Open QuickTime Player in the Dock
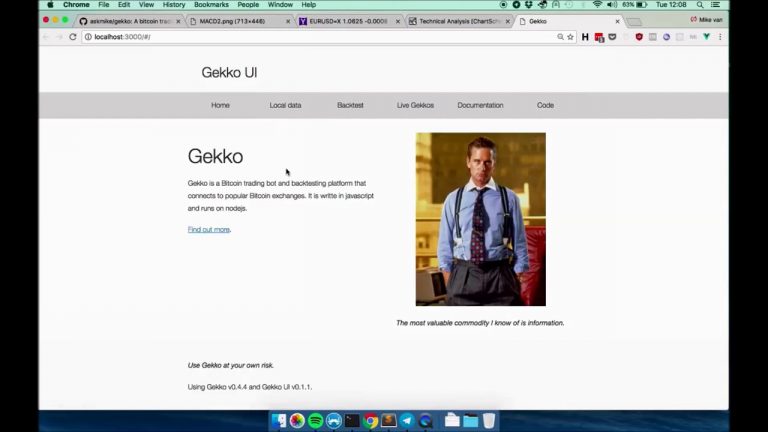Screen dimensions: 768x432 click(426, 420)
